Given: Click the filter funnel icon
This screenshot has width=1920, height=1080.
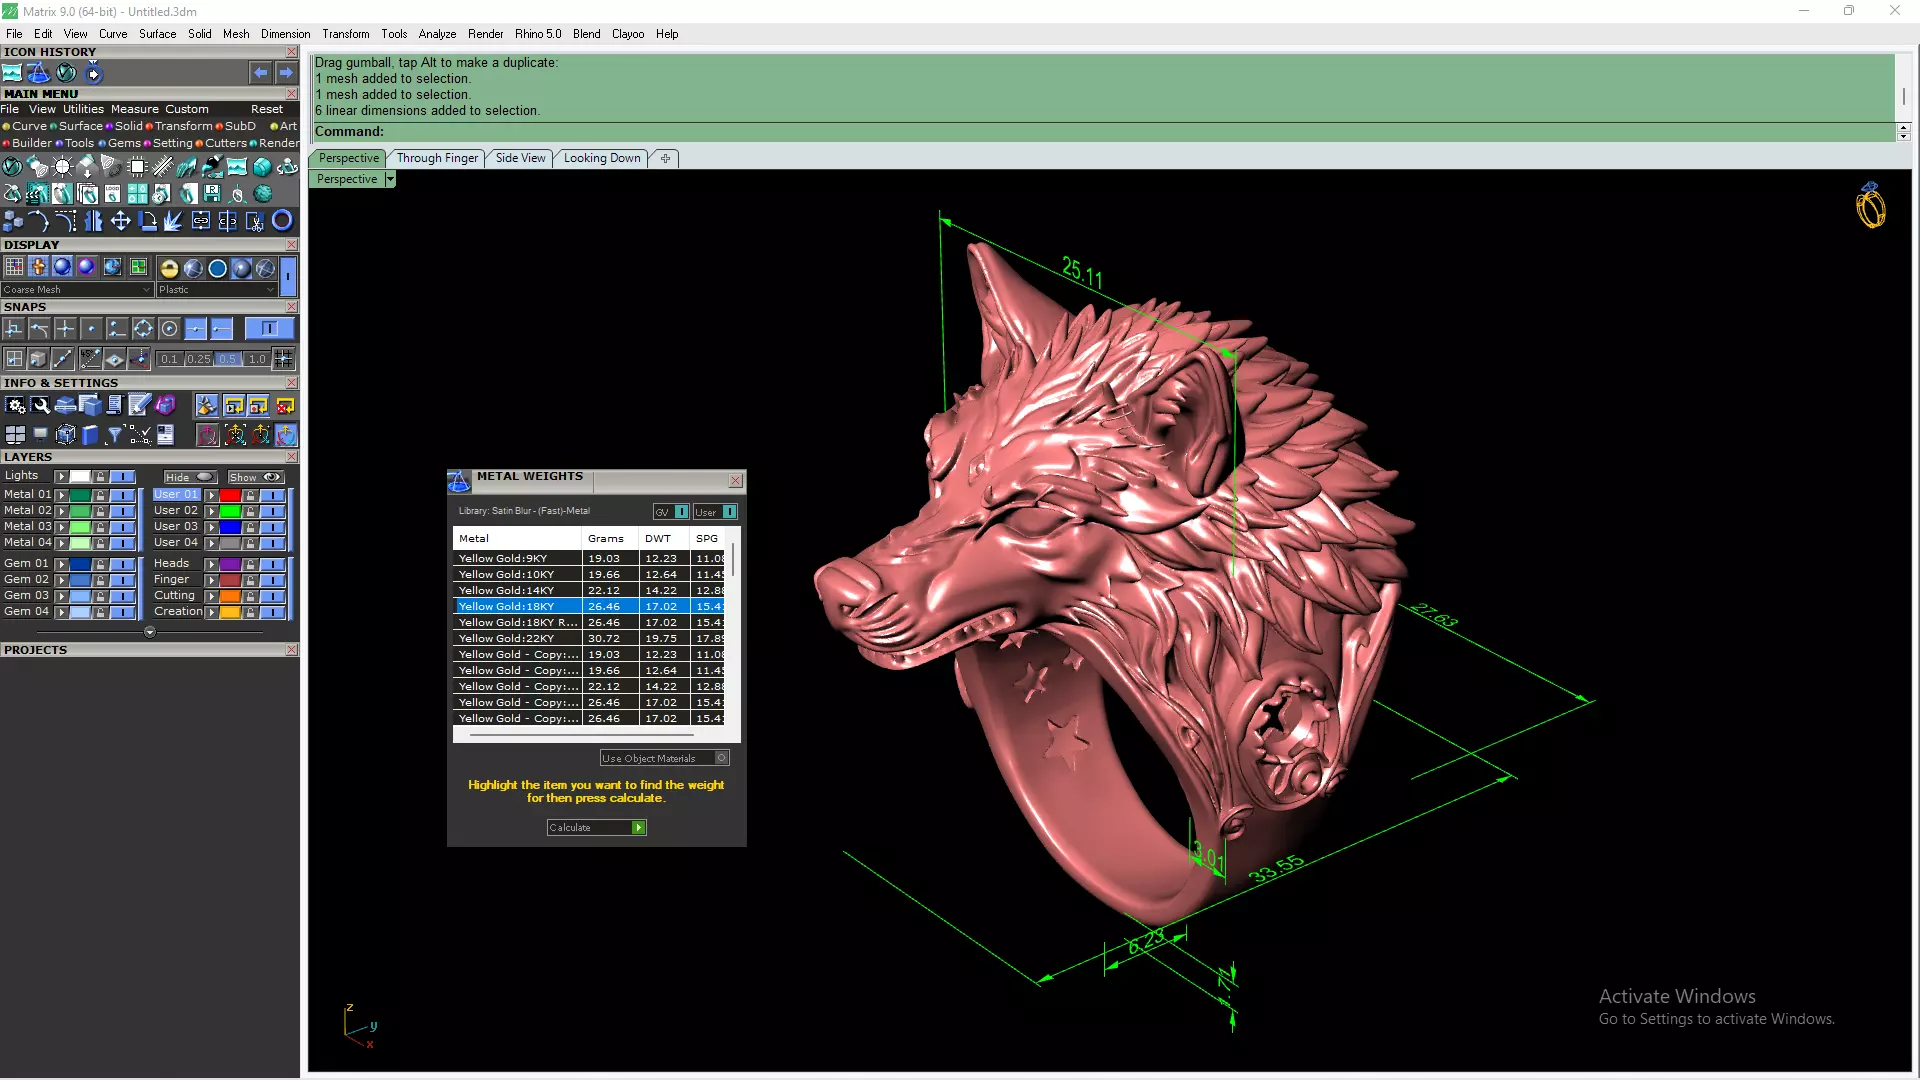Looking at the screenshot, I should [114, 435].
